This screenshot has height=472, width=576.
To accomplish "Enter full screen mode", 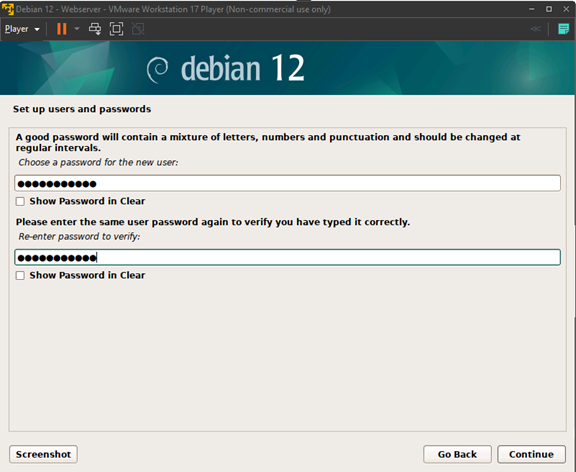I will 116,29.
